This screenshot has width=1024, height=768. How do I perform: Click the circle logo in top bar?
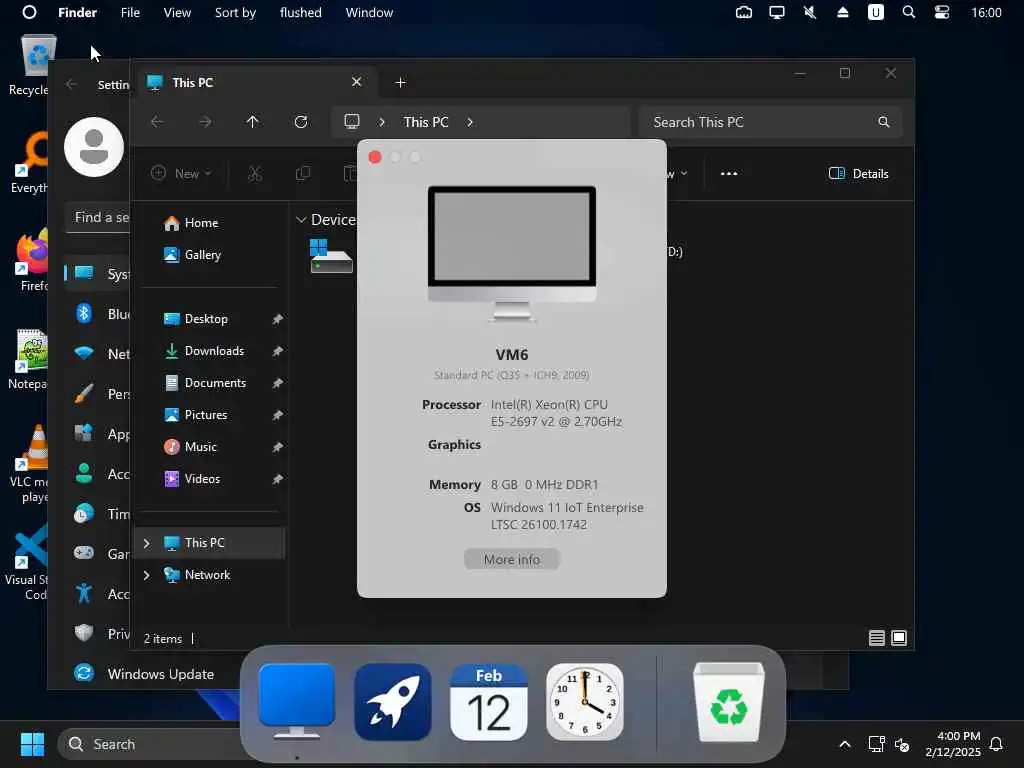(x=29, y=12)
